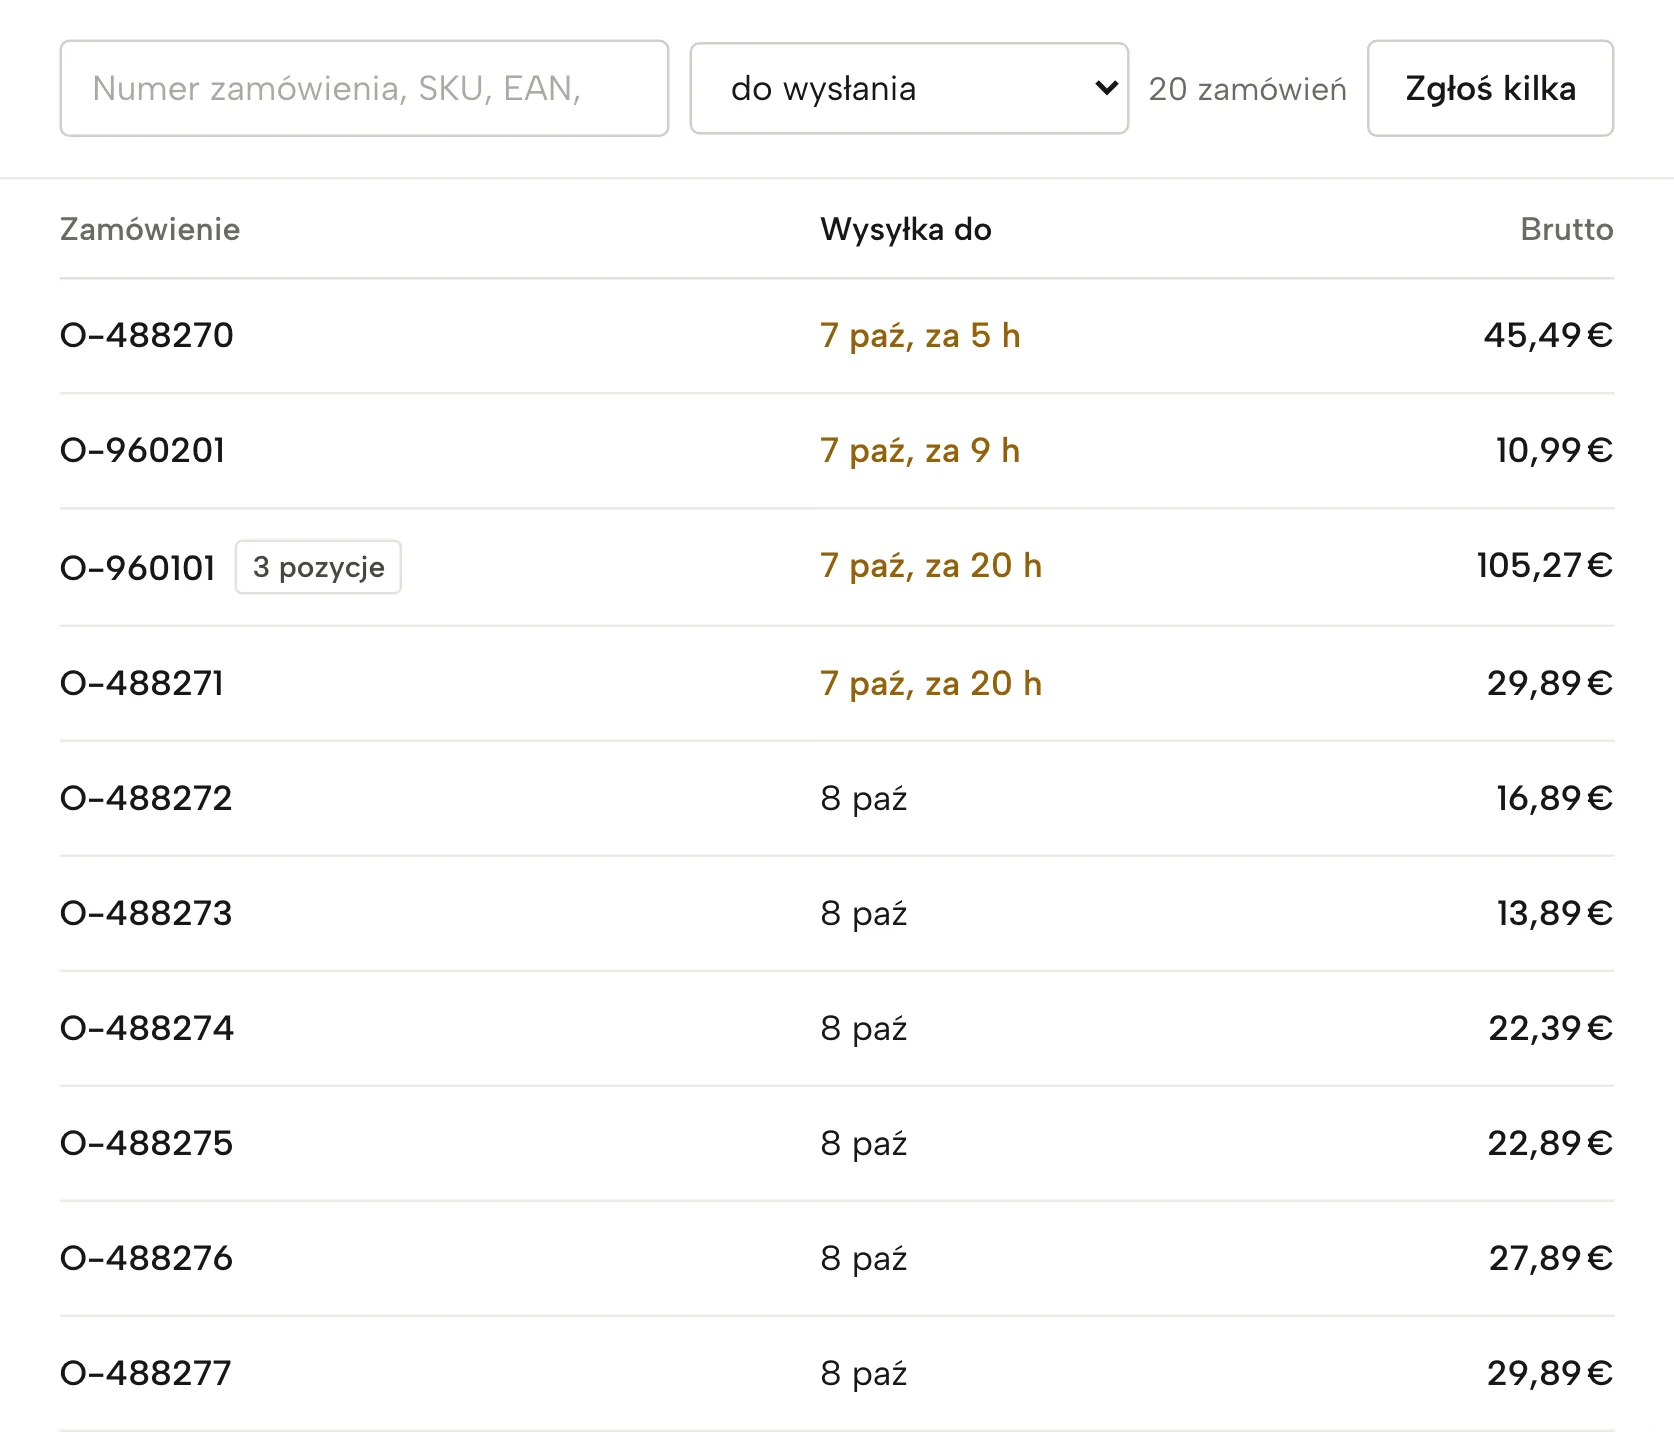Screen dimensions: 1674x1432
Task: Open the 'do wysłania' status dropdown
Action: tap(909, 88)
